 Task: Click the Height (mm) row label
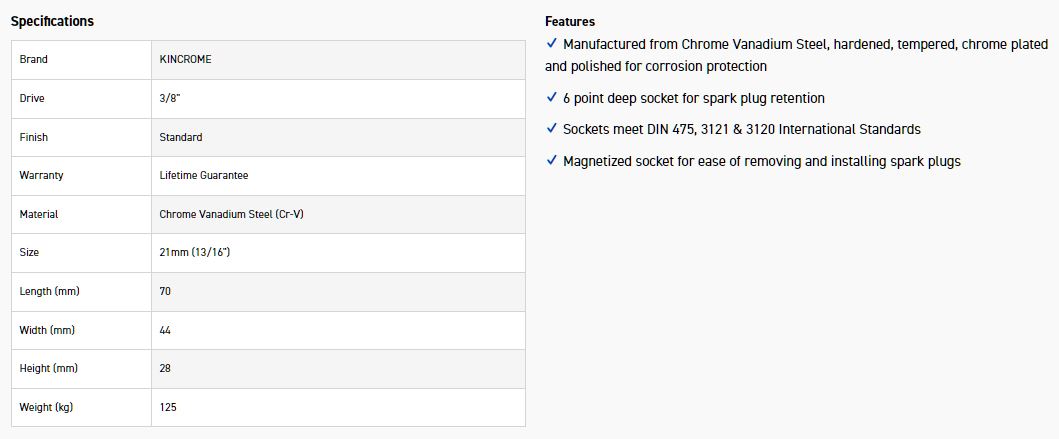coord(49,369)
